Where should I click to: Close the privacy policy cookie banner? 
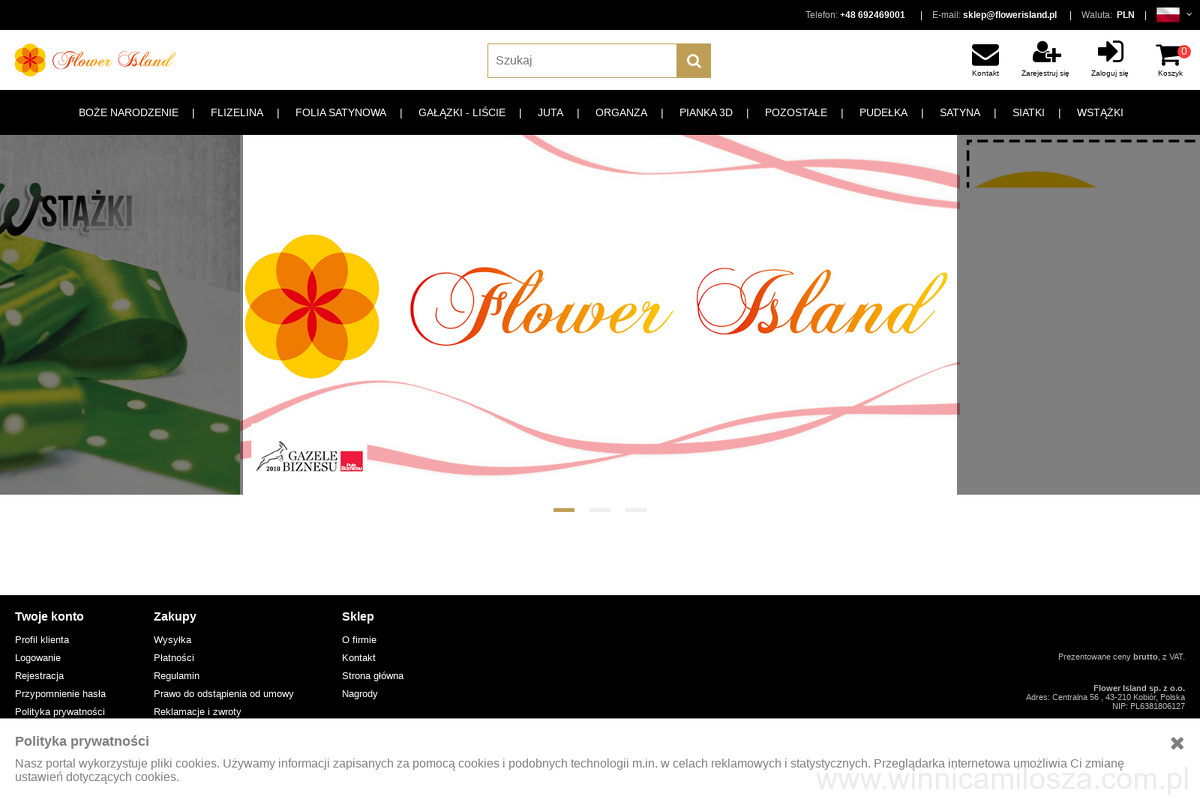pos(1177,743)
